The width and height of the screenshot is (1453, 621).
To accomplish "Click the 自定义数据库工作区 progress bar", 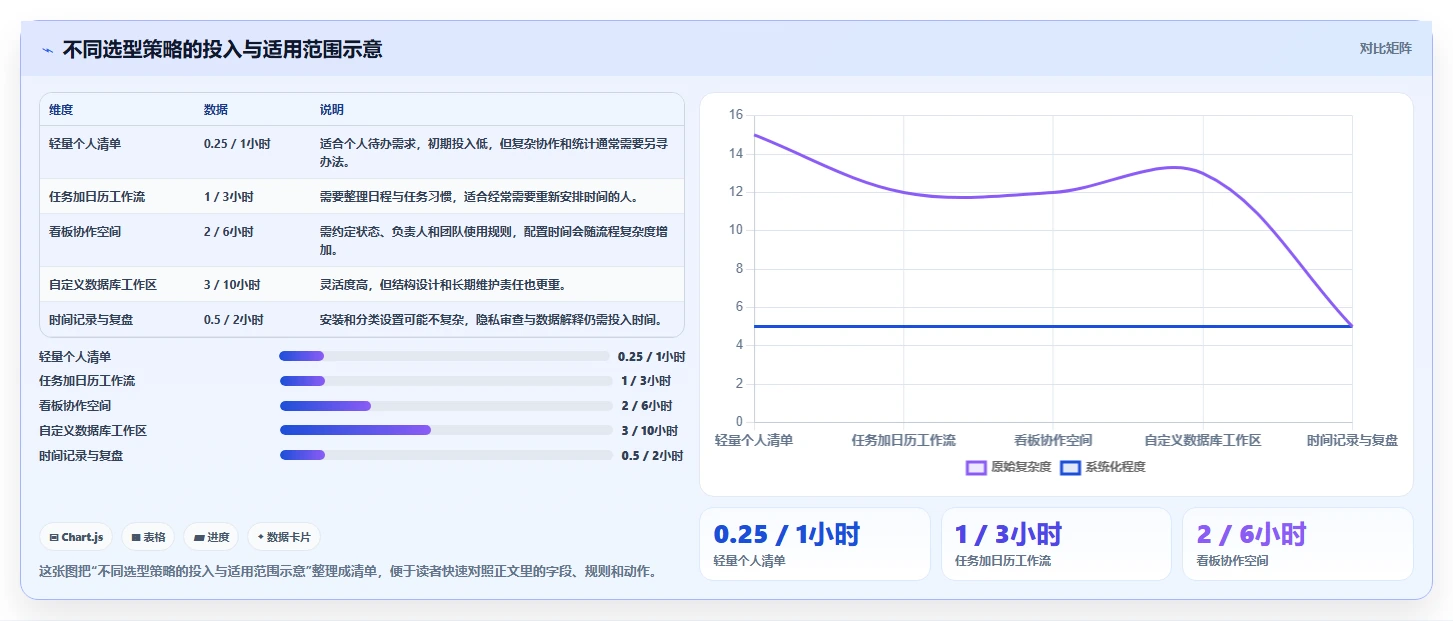I will pyautogui.click(x=446, y=430).
